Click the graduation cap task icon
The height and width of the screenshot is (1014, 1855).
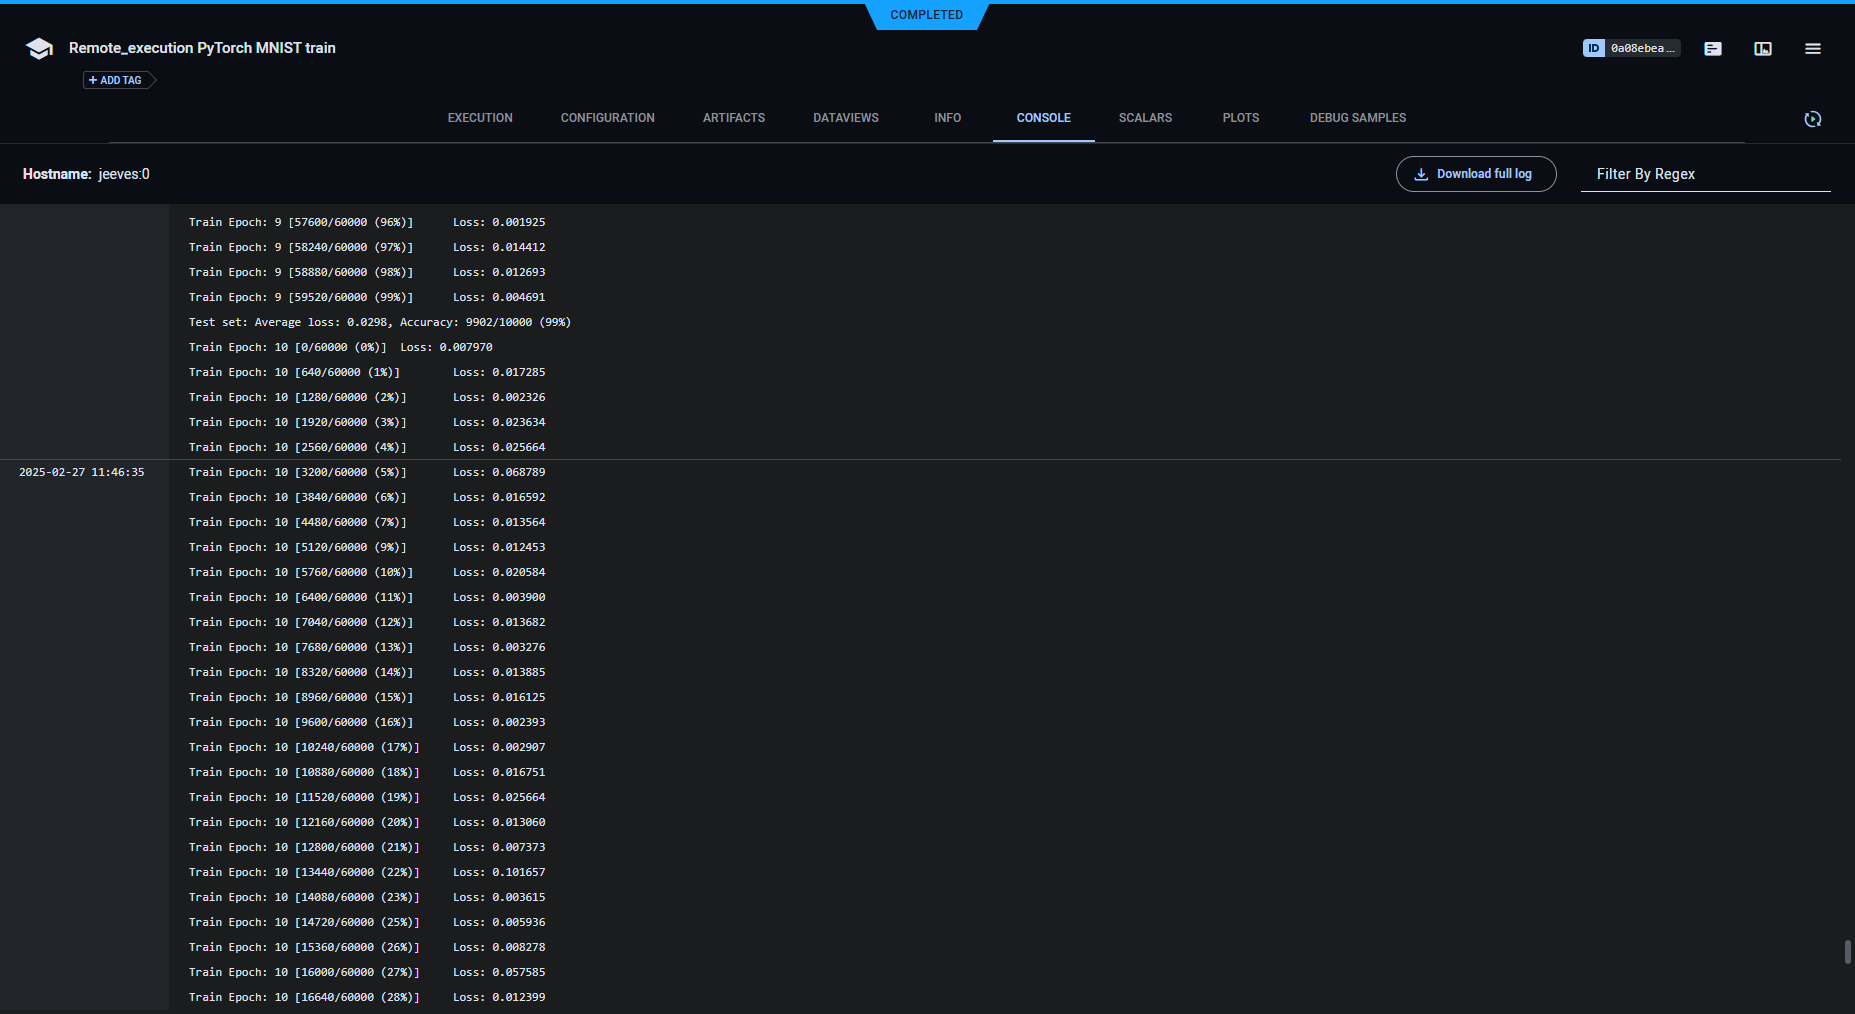39,49
